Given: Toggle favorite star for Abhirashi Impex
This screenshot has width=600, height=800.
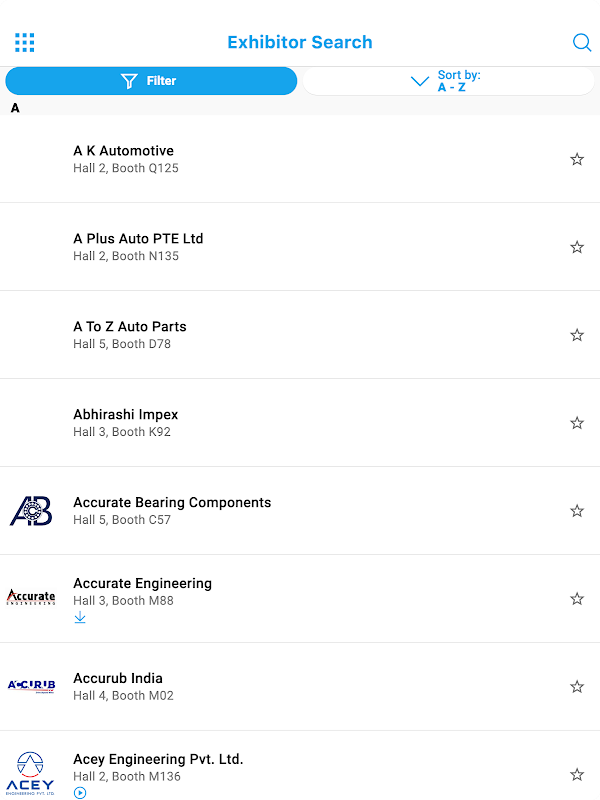Looking at the screenshot, I should [x=577, y=423].
